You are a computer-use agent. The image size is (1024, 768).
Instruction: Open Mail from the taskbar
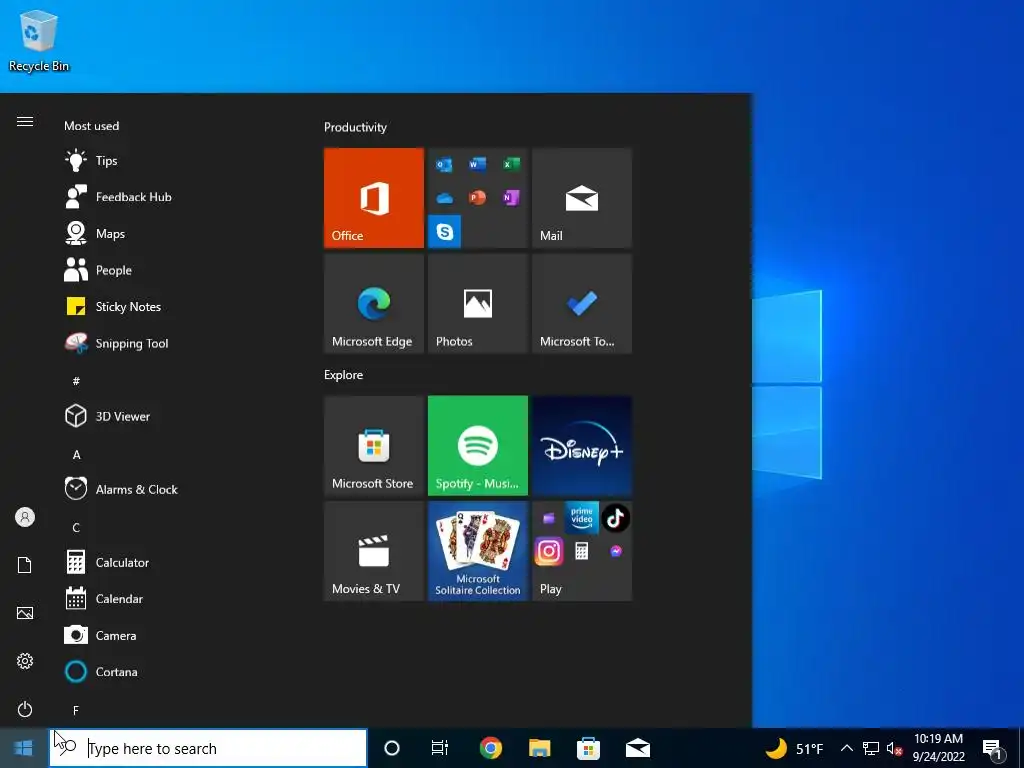(x=637, y=748)
